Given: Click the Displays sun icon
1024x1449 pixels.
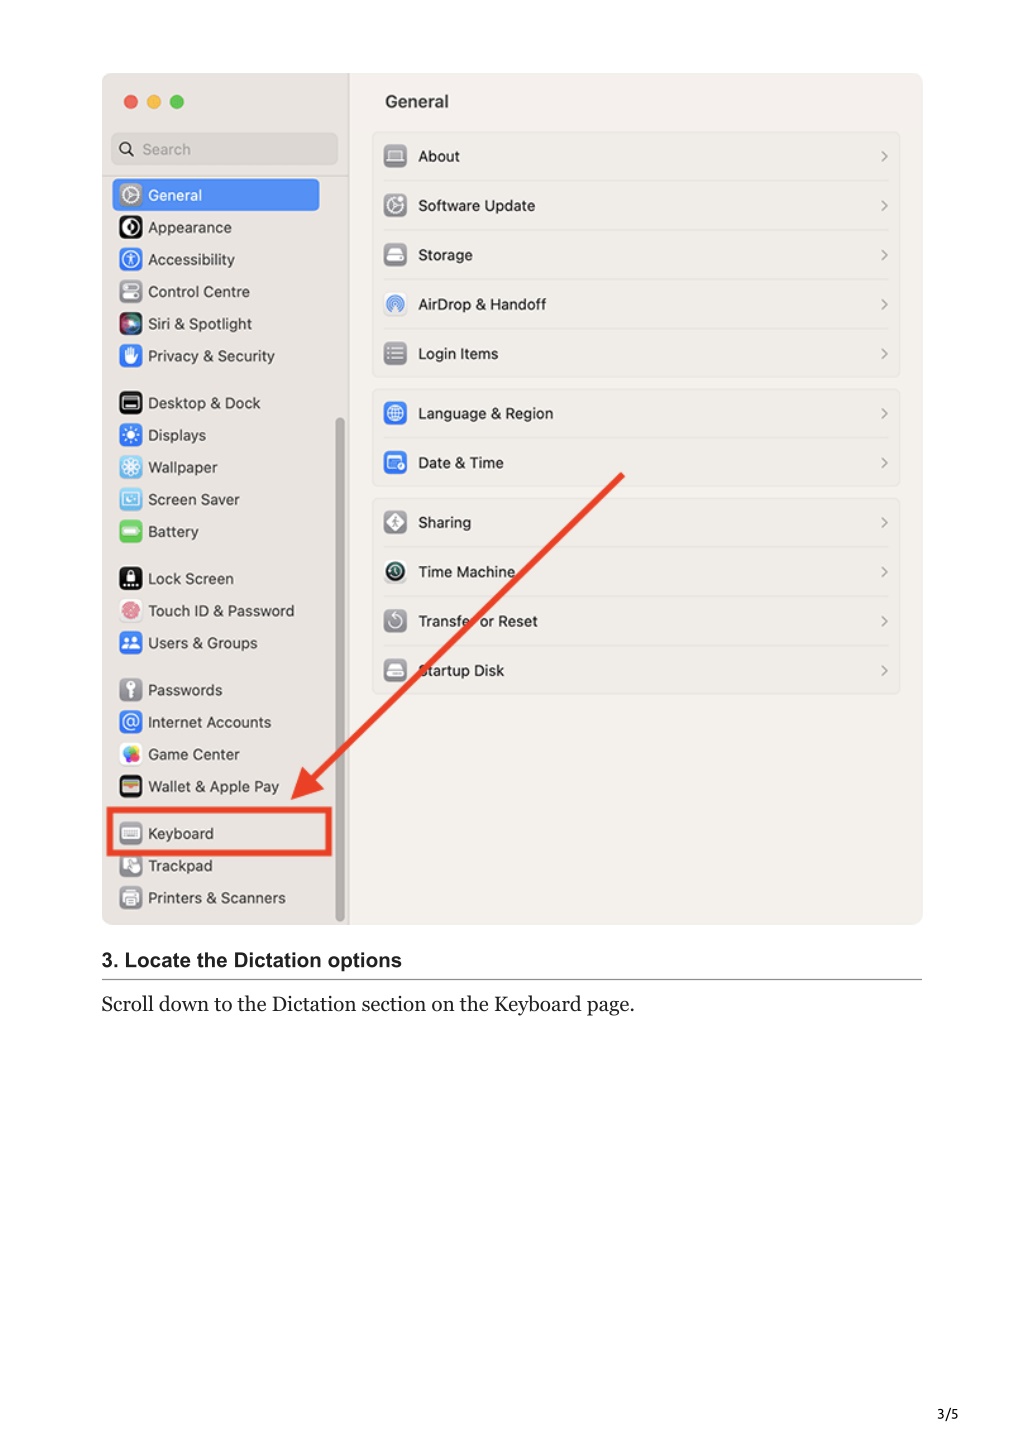Looking at the screenshot, I should (131, 435).
